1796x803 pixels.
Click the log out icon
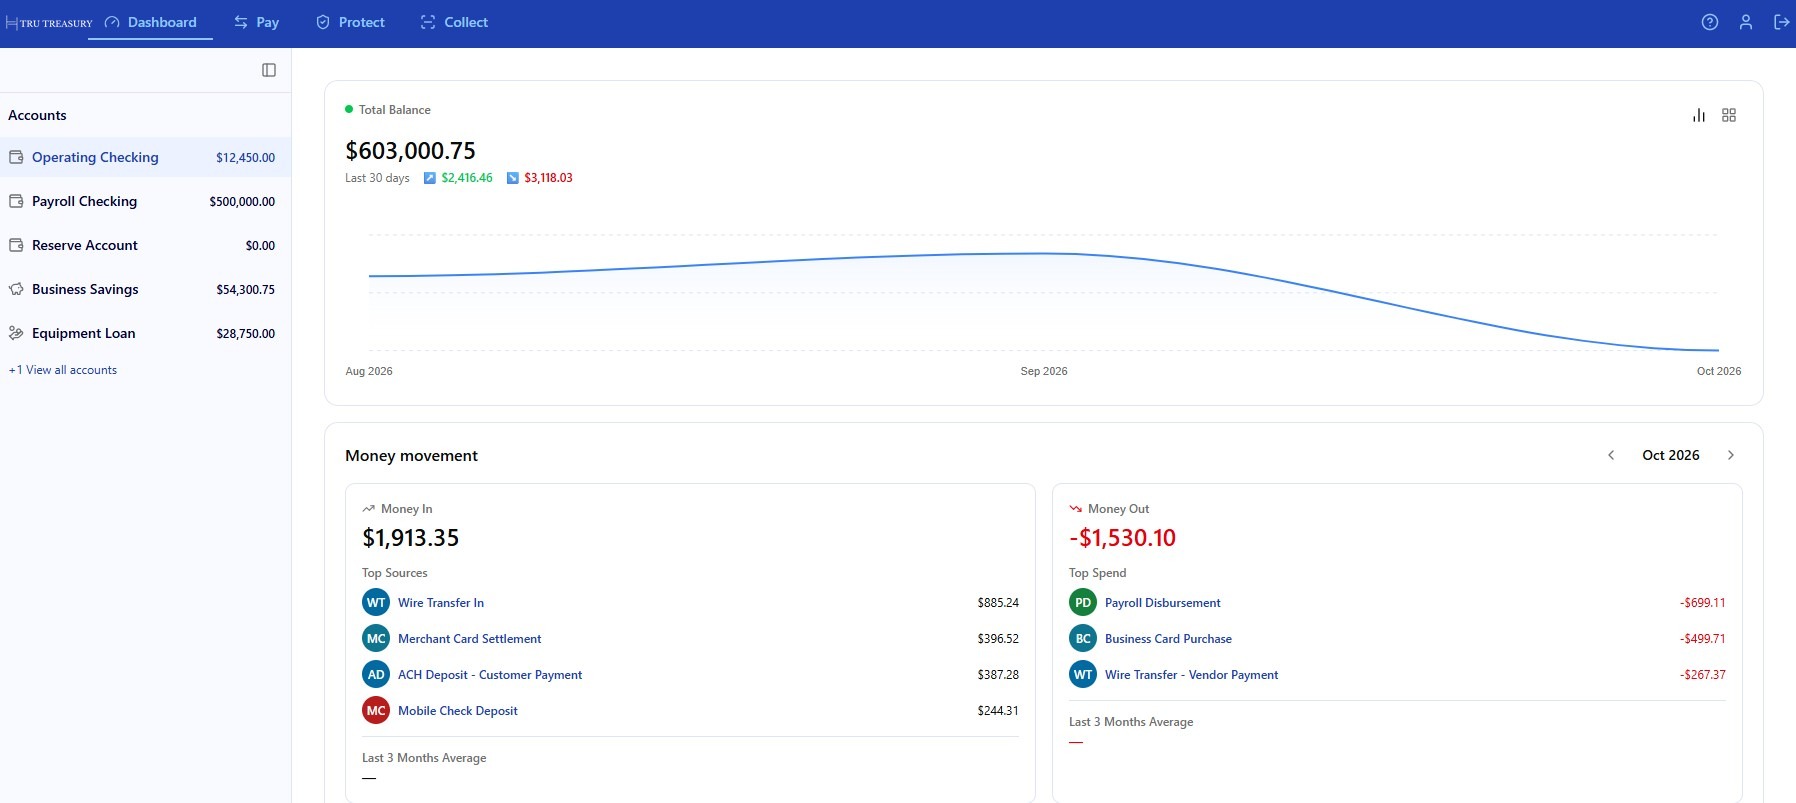tap(1782, 22)
